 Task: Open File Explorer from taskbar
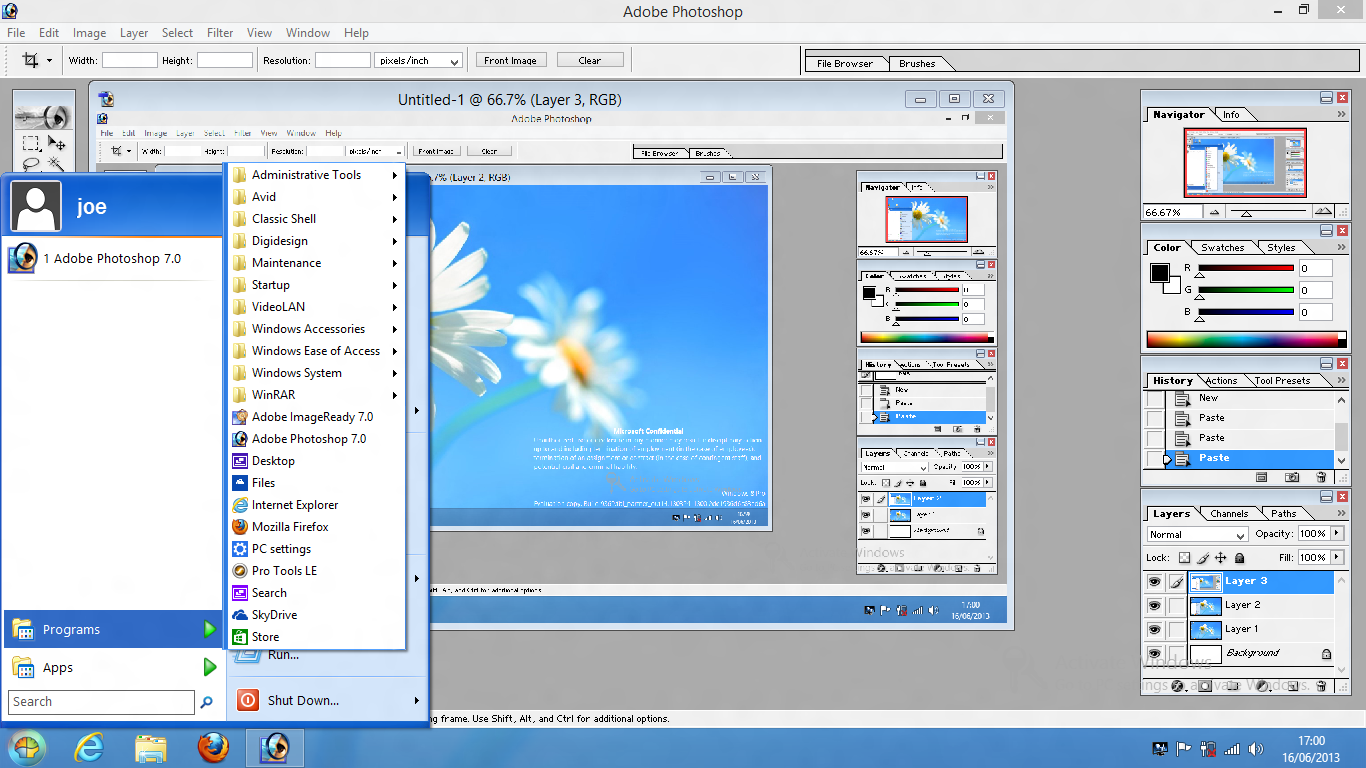(x=151, y=747)
